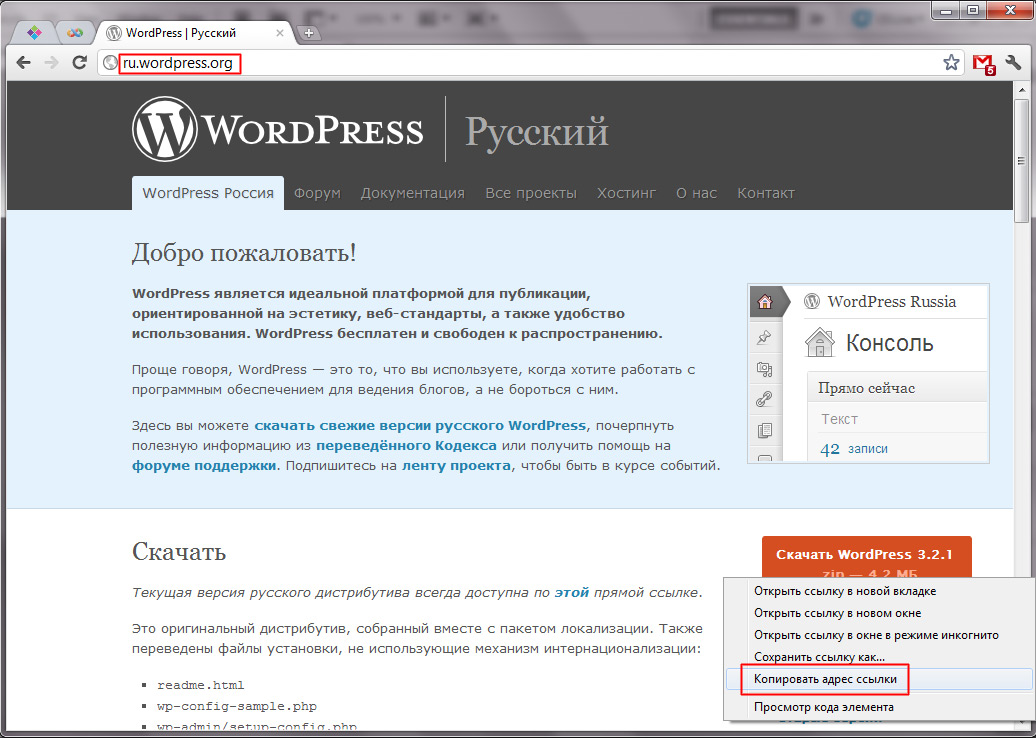Reload the current page
The height and width of the screenshot is (738, 1036).
[x=80, y=63]
